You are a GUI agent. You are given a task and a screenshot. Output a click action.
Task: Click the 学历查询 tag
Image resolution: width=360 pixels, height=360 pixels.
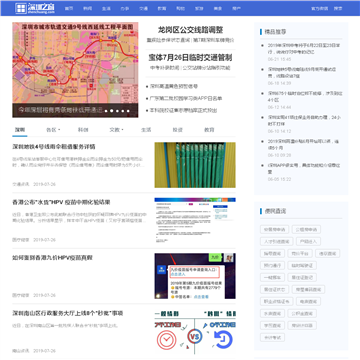tap(272, 325)
